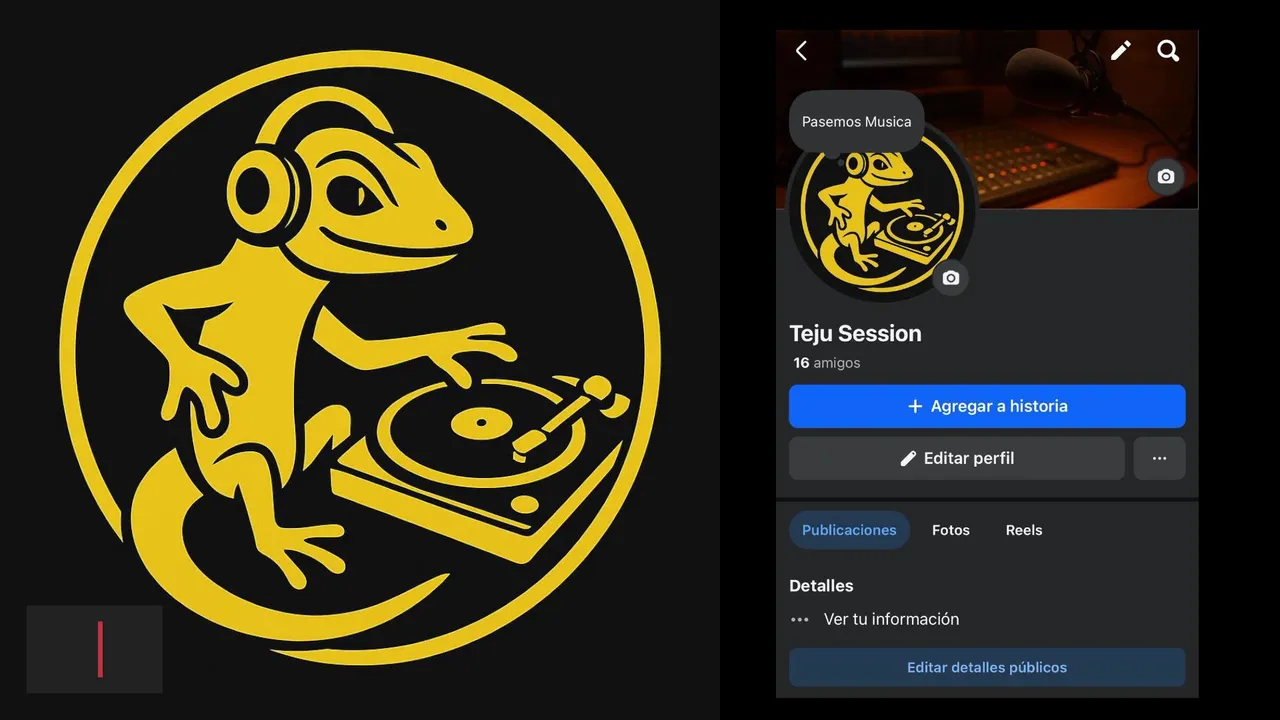
Task: Click the pencil icon in Editar perfil
Action: pos(908,459)
